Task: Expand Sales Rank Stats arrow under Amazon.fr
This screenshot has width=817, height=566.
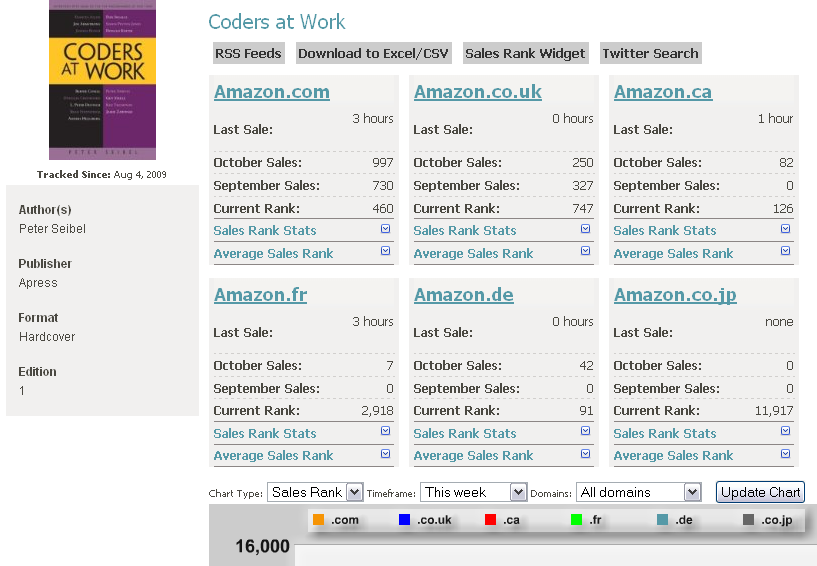Action: point(386,431)
